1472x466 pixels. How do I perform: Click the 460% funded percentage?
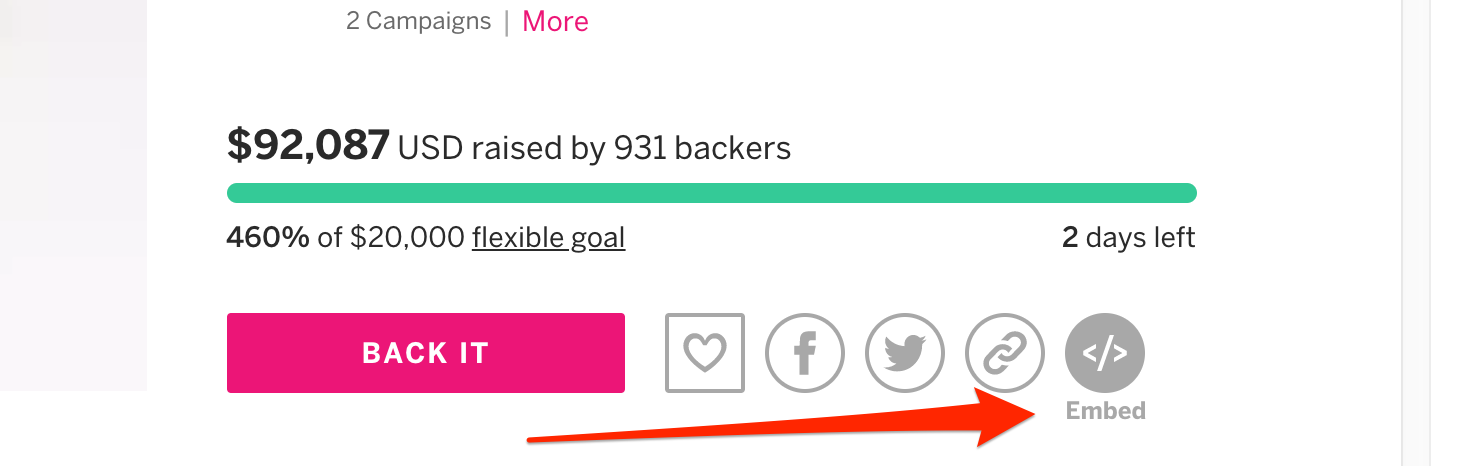click(x=268, y=238)
